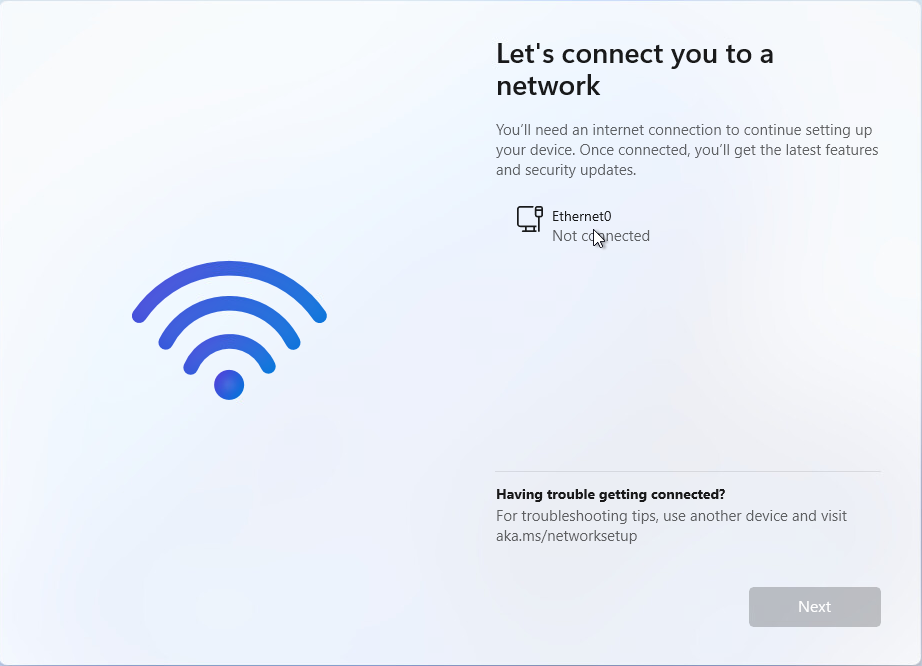Click the "Not connected" status text
922x666 pixels.
click(x=601, y=236)
